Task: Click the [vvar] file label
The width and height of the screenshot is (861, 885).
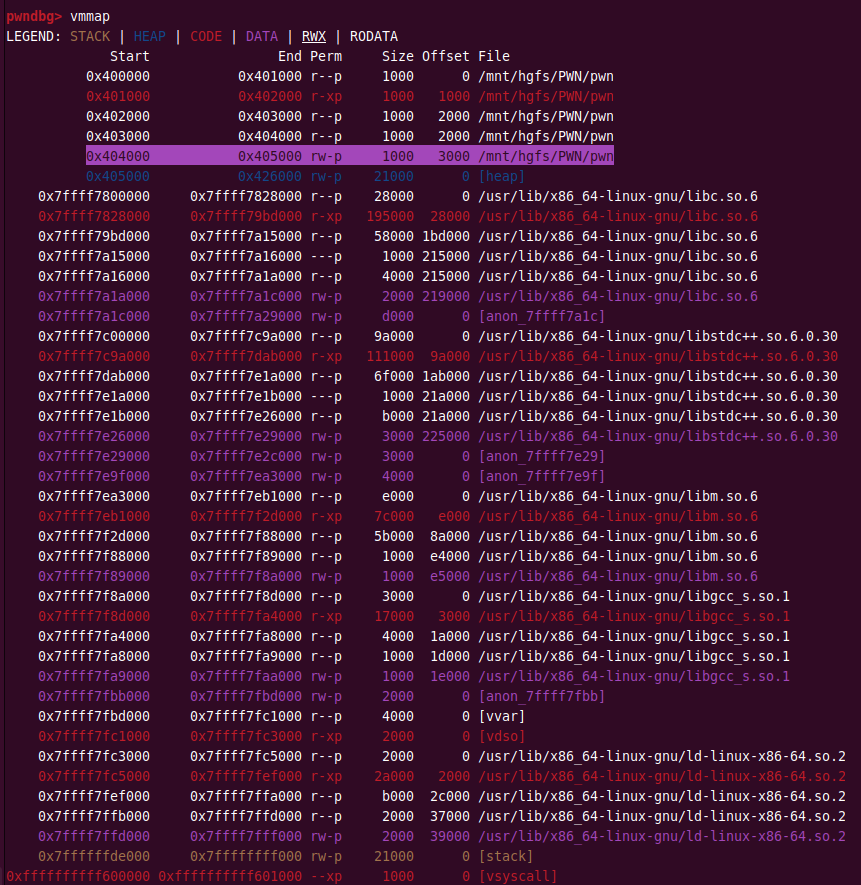Action: tap(501, 716)
